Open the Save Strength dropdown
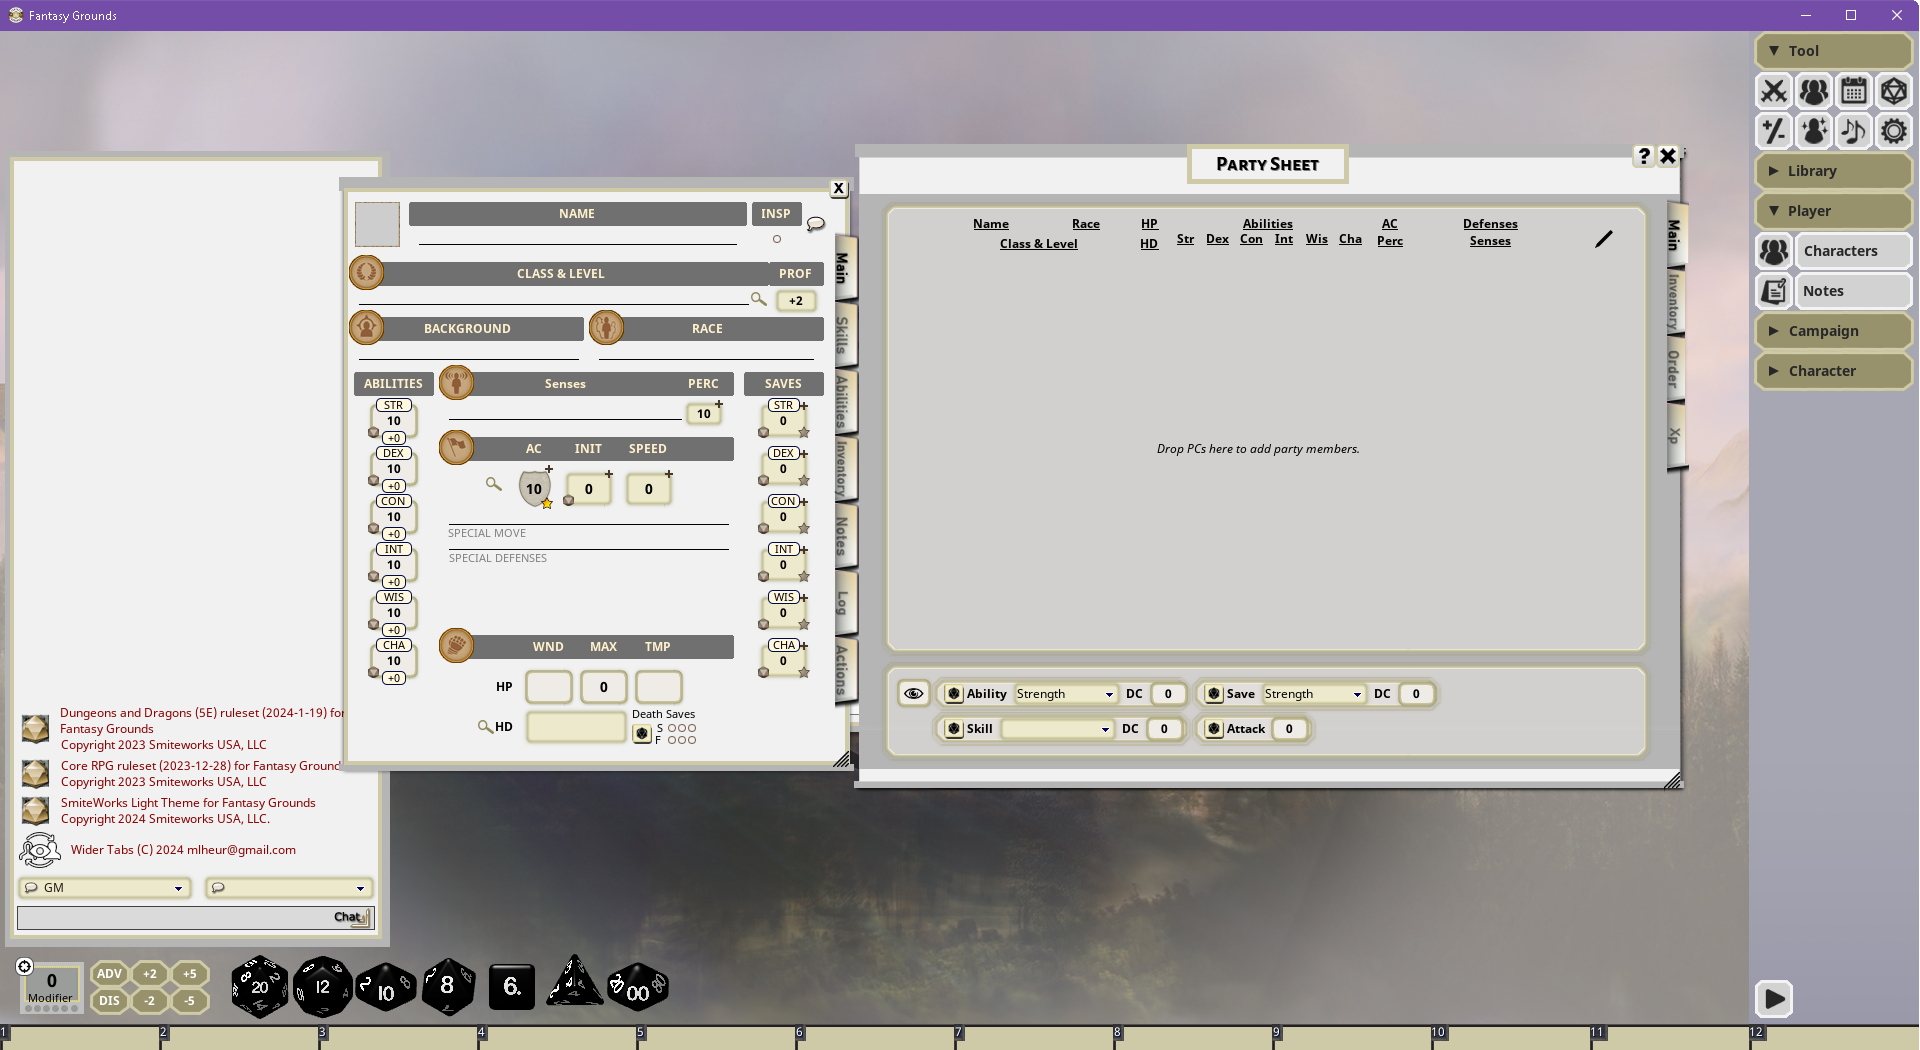This screenshot has width=1920, height=1050. click(1313, 694)
